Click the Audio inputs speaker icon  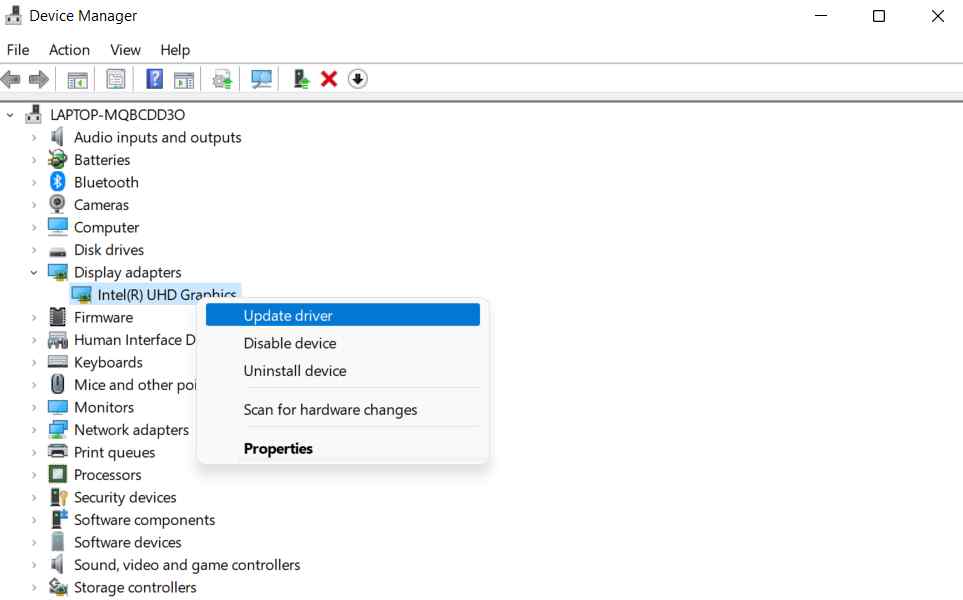[57, 137]
